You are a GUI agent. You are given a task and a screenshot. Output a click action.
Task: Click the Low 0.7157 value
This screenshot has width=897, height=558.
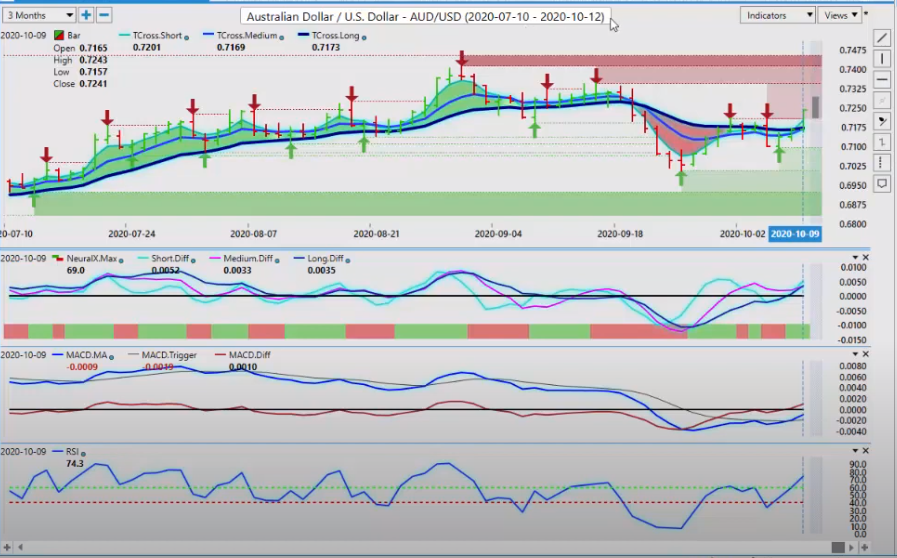coord(93,72)
